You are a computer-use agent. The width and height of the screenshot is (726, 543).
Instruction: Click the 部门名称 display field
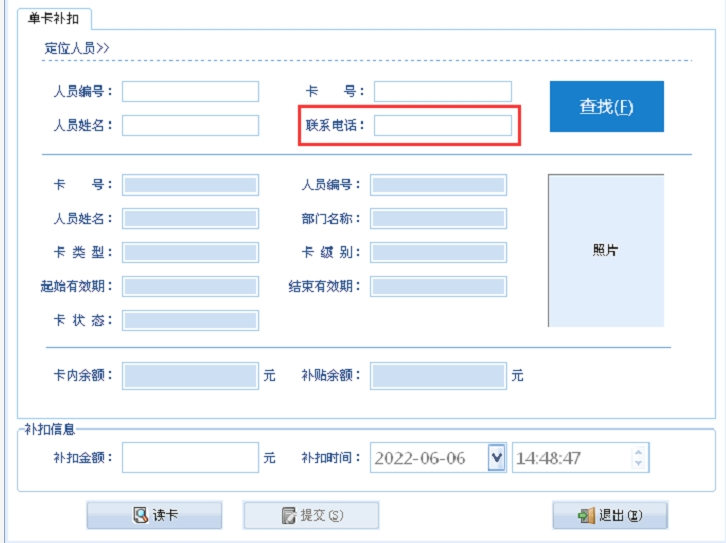click(438, 219)
